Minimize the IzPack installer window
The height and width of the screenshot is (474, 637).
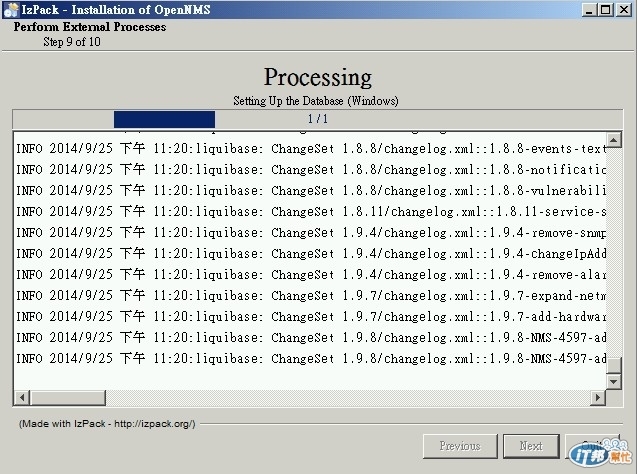589,10
